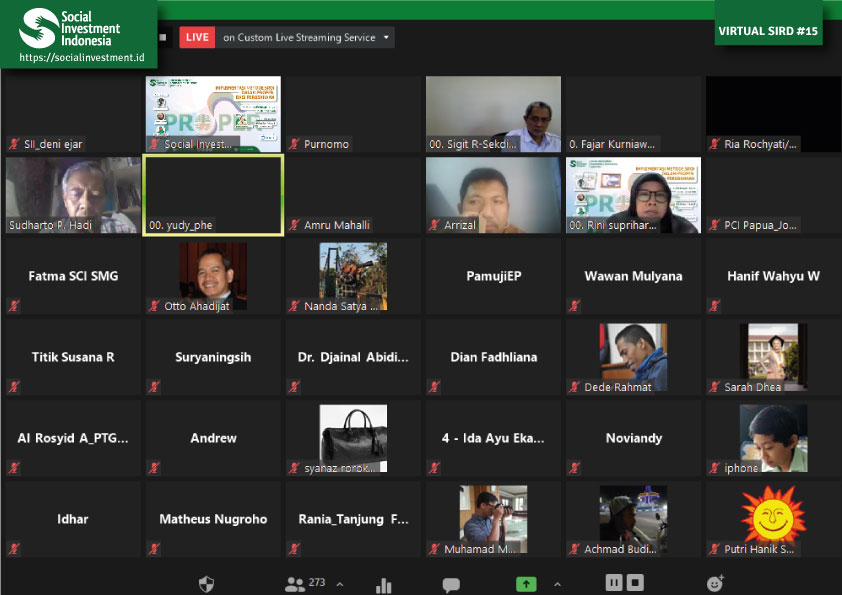The image size is (842, 595).
Task: Select the highlighted yudy_phe video tile
Action: tap(212, 195)
